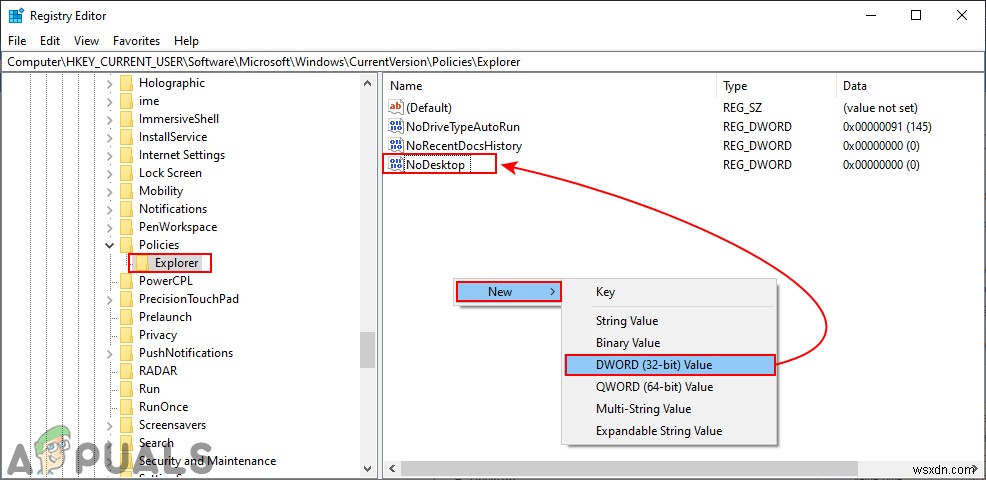This screenshot has height=480, width=986.
Task: Select the NoDriveTypeAutoRun value name
Action: tap(463, 126)
